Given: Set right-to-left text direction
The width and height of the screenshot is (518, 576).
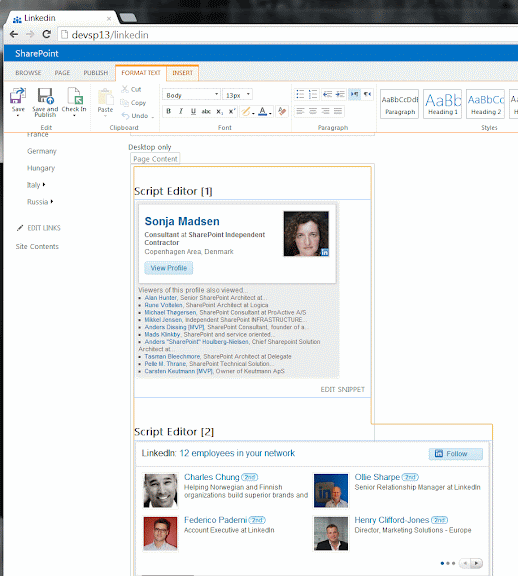Looking at the screenshot, I should 367,94.
